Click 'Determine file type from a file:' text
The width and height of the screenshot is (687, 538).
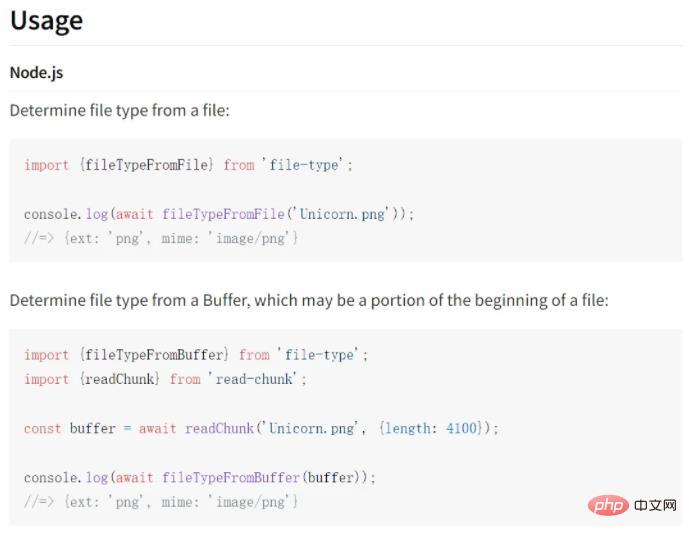[x=119, y=110]
